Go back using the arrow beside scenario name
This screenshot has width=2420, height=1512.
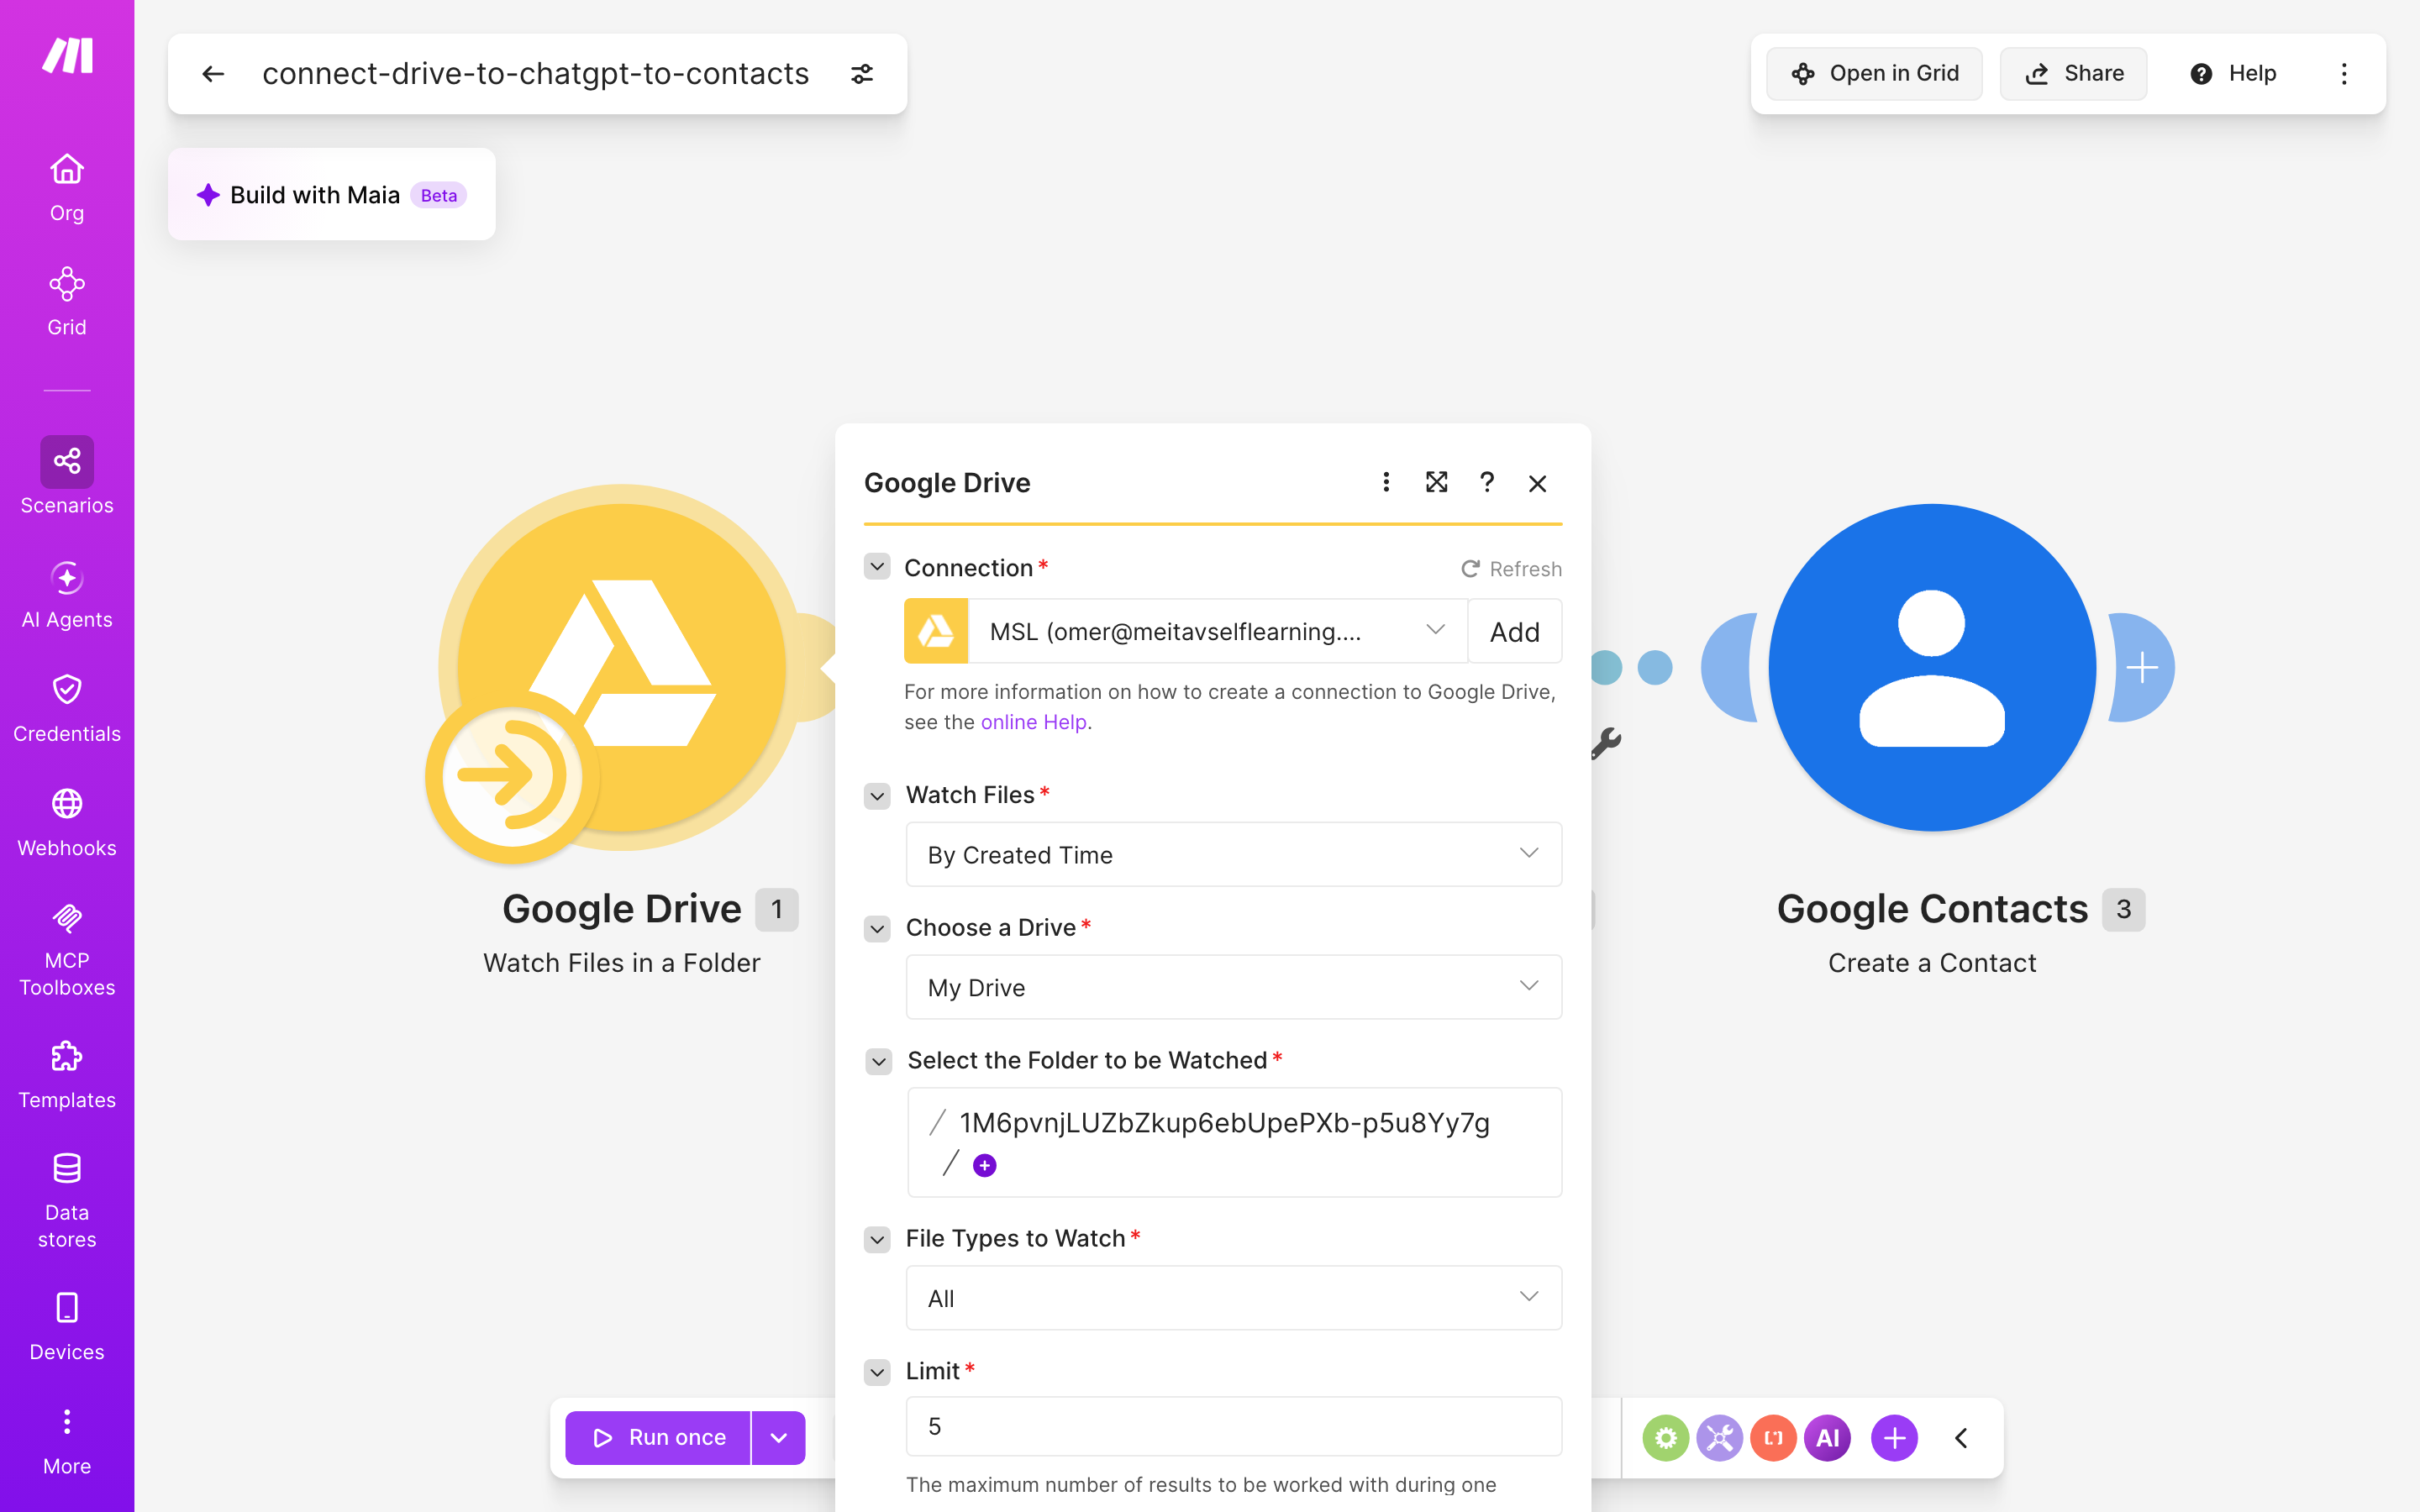coord(213,74)
